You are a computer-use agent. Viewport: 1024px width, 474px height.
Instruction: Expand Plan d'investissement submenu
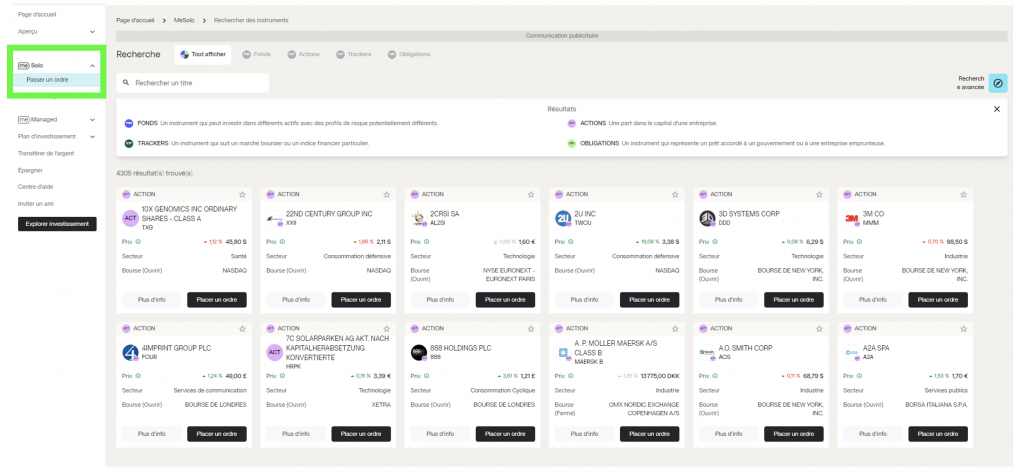(x=92, y=136)
